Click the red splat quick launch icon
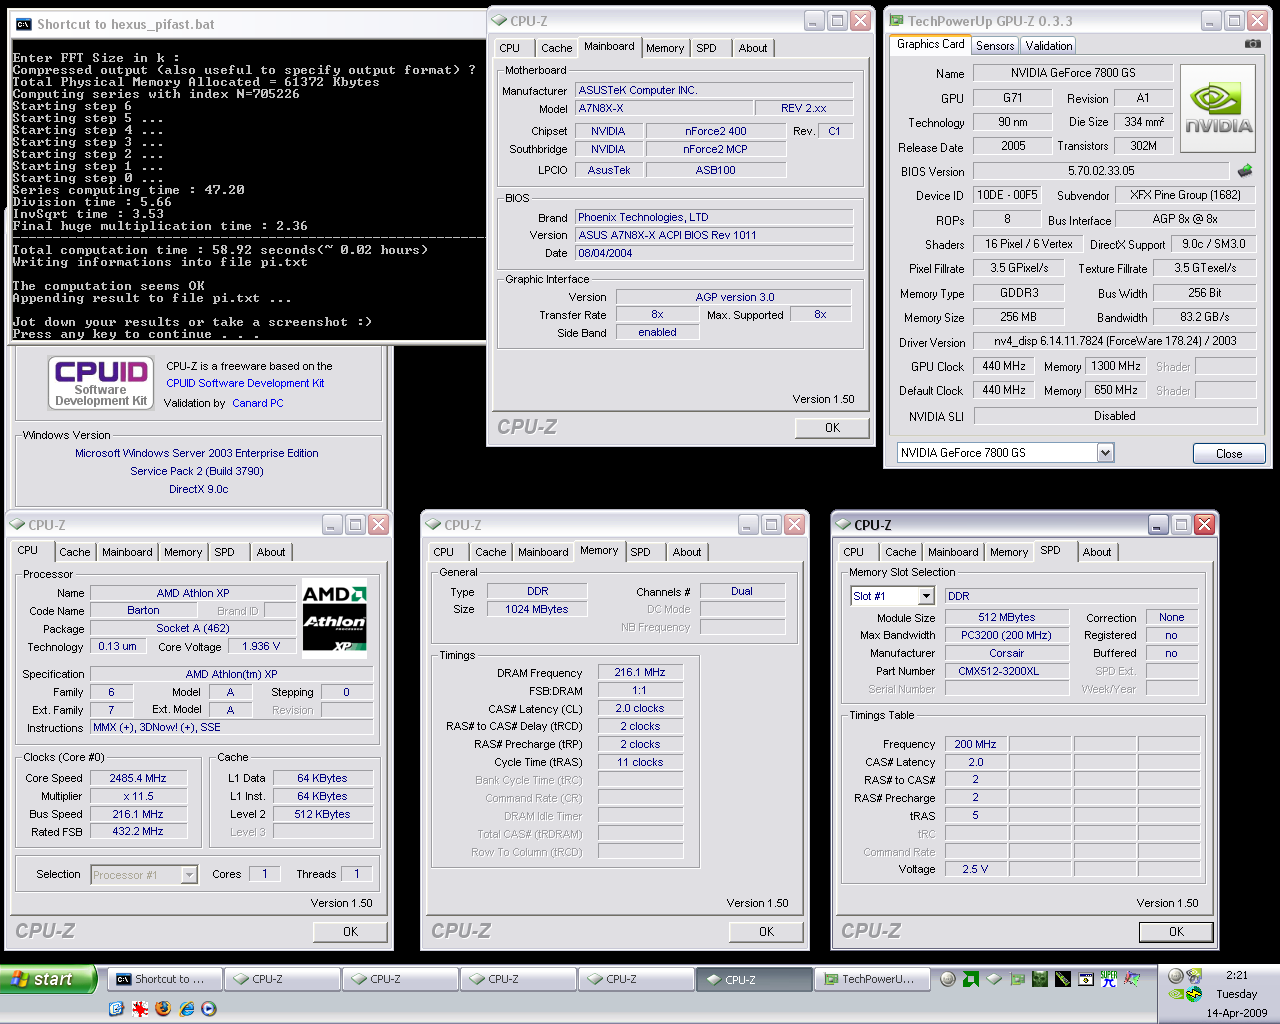1280x1024 pixels. point(139,1009)
